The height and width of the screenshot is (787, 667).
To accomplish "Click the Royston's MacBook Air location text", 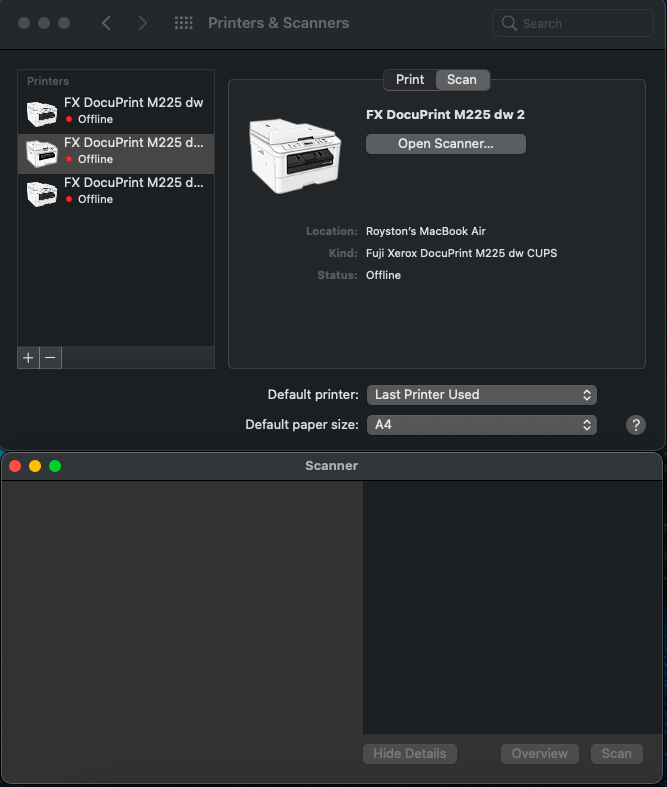I will tap(426, 231).
